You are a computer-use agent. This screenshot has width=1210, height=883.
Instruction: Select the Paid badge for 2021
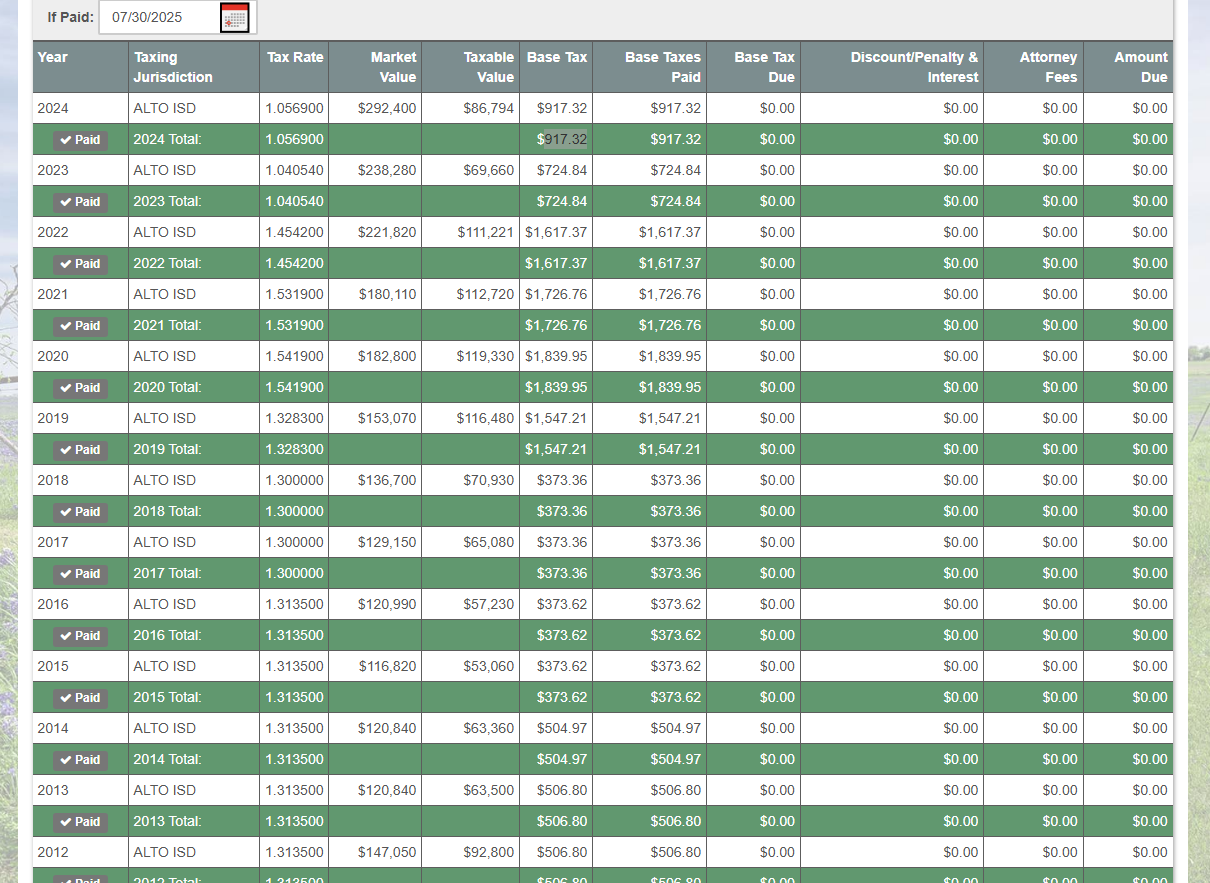coord(80,326)
